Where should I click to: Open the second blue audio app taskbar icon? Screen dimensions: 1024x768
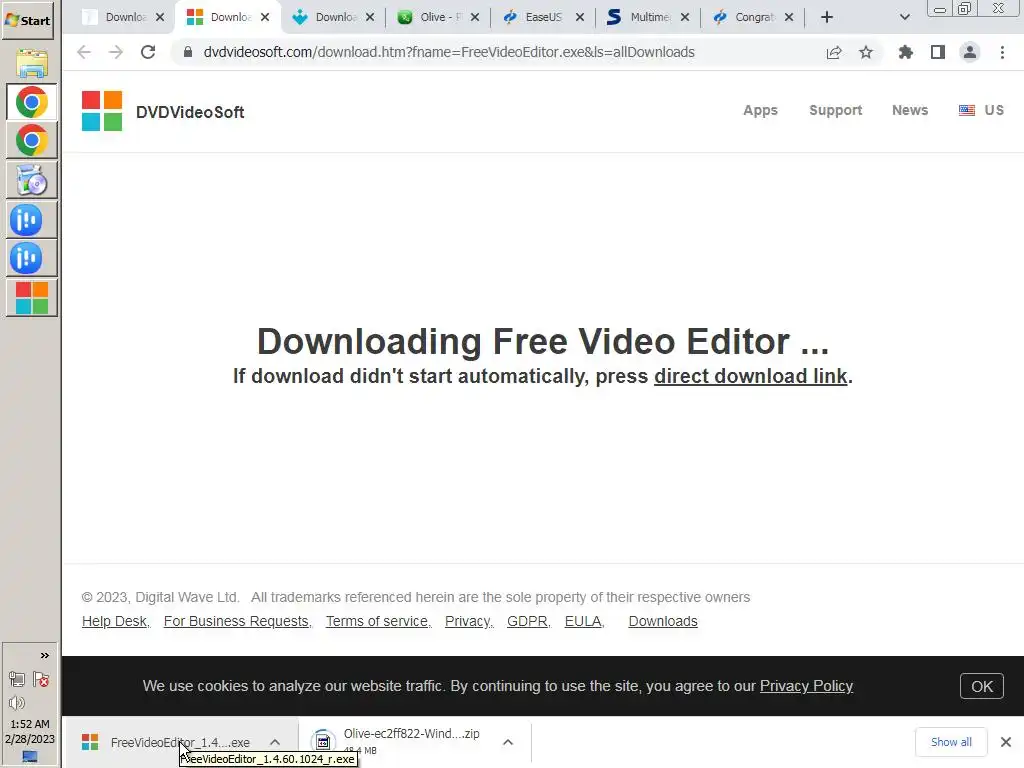pyautogui.click(x=31, y=258)
